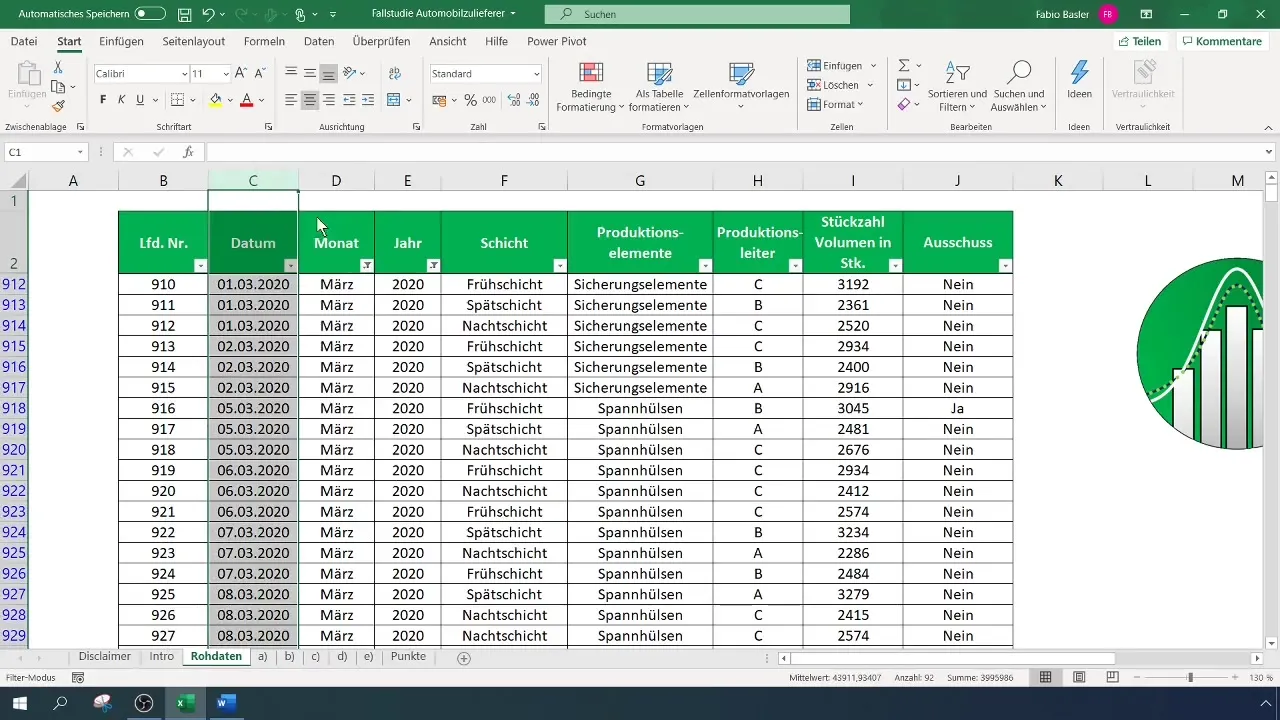
Task: Increase font size icon
Action: pyautogui.click(x=241, y=74)
